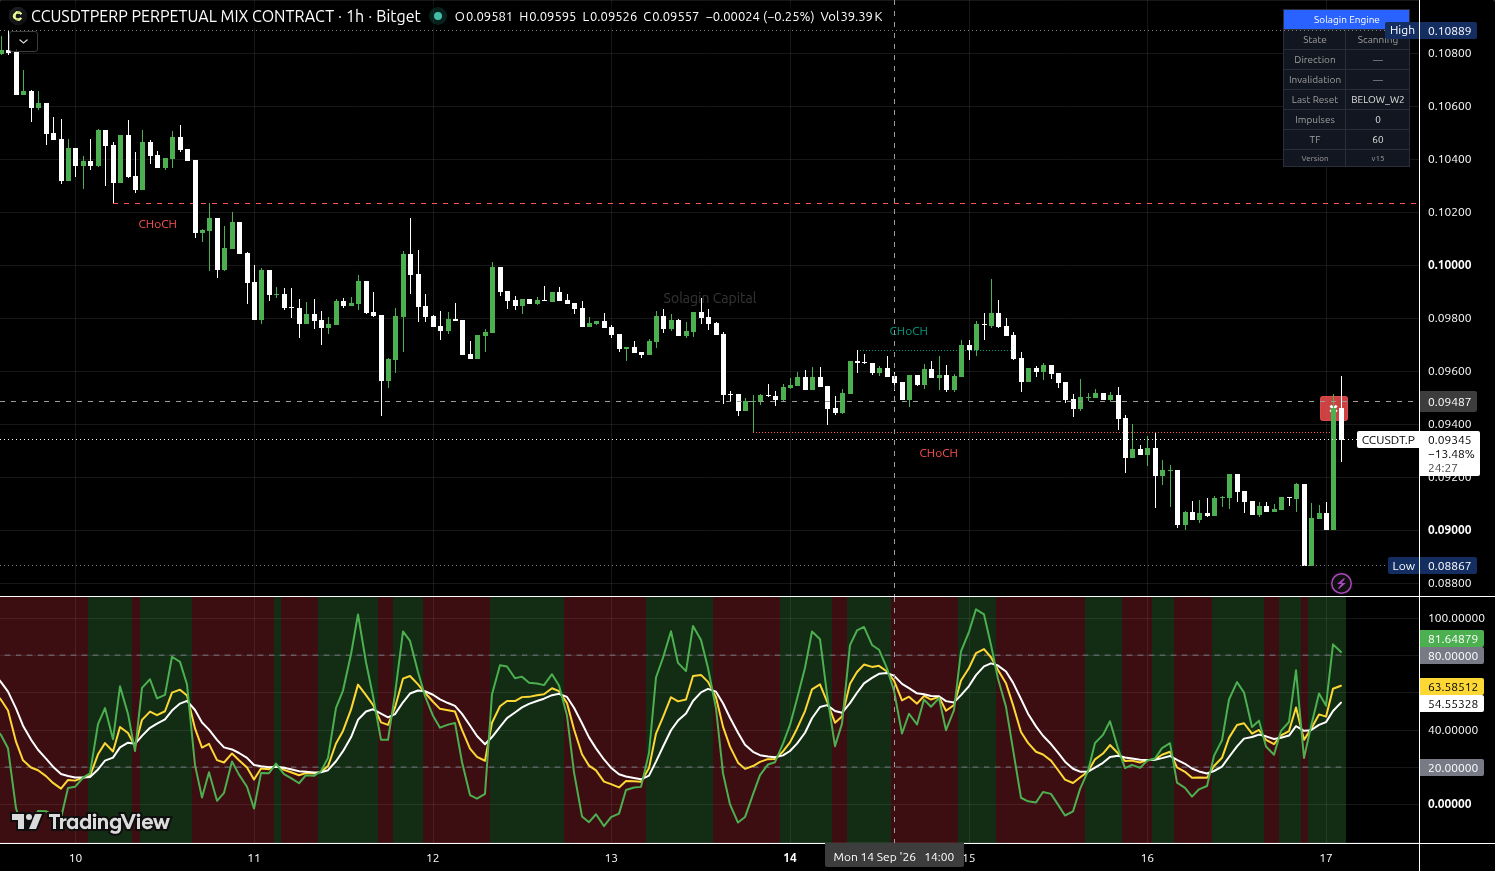Click the purple lightning bolt icon
The width and height of the screenshot is (1495, 871).
[1341, 583]
